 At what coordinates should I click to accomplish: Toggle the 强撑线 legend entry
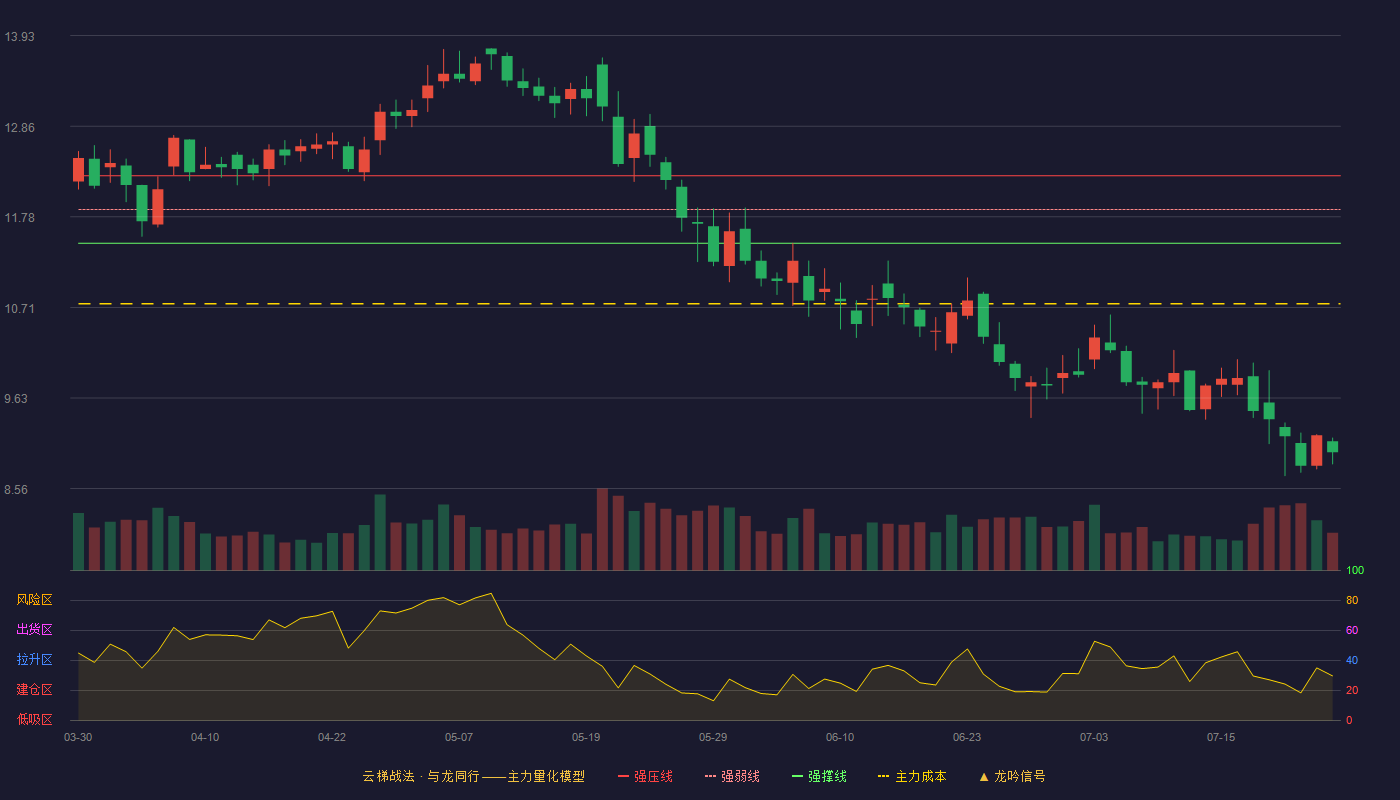point(819,776)
